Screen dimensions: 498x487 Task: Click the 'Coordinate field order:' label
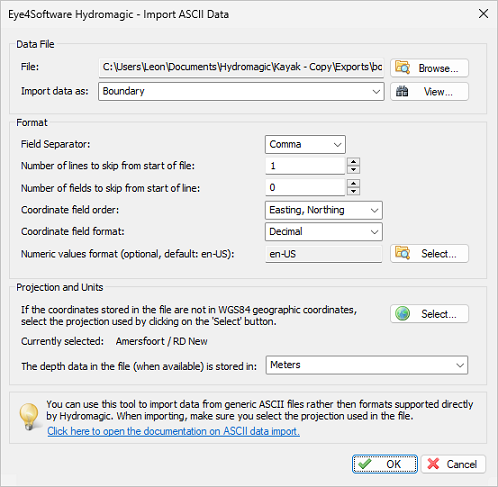tap(70, 210)
